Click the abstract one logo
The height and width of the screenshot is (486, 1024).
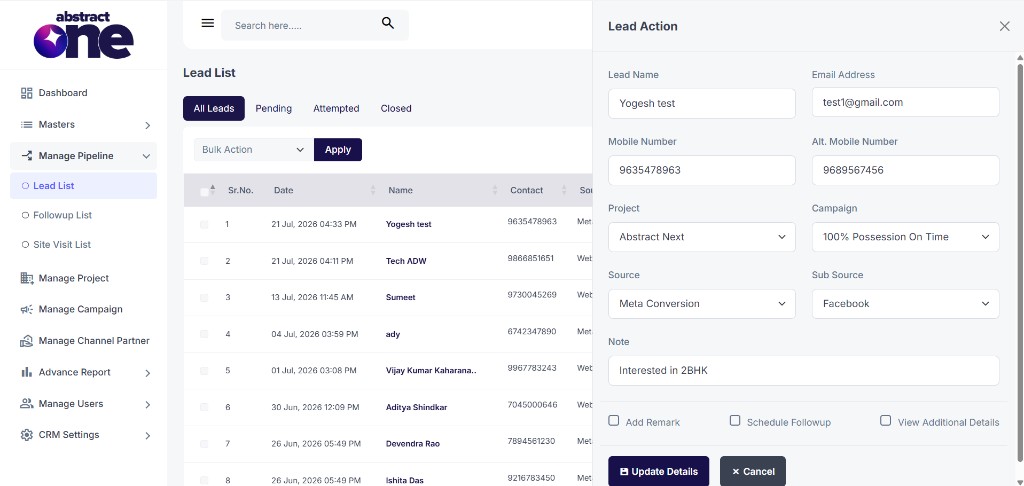(84, 35)
